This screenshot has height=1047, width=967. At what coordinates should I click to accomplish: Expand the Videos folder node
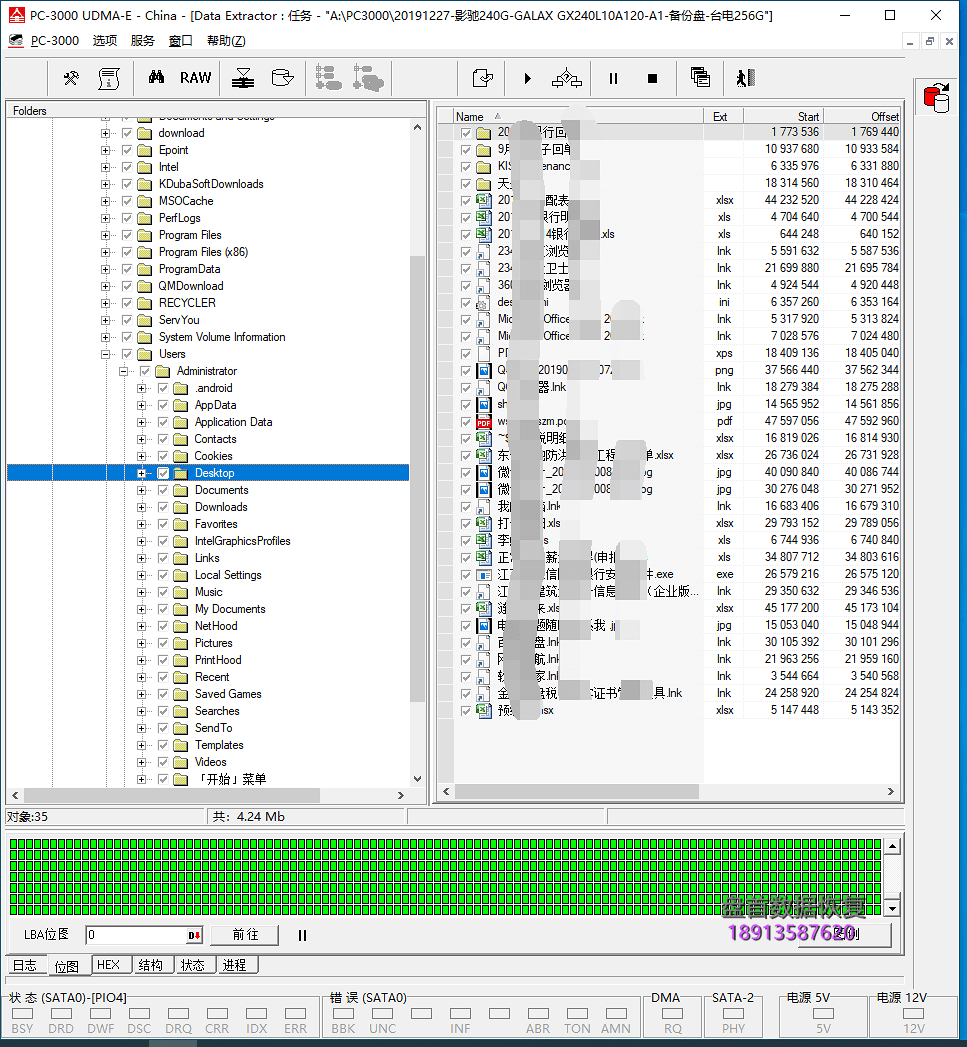click(142, 762)
